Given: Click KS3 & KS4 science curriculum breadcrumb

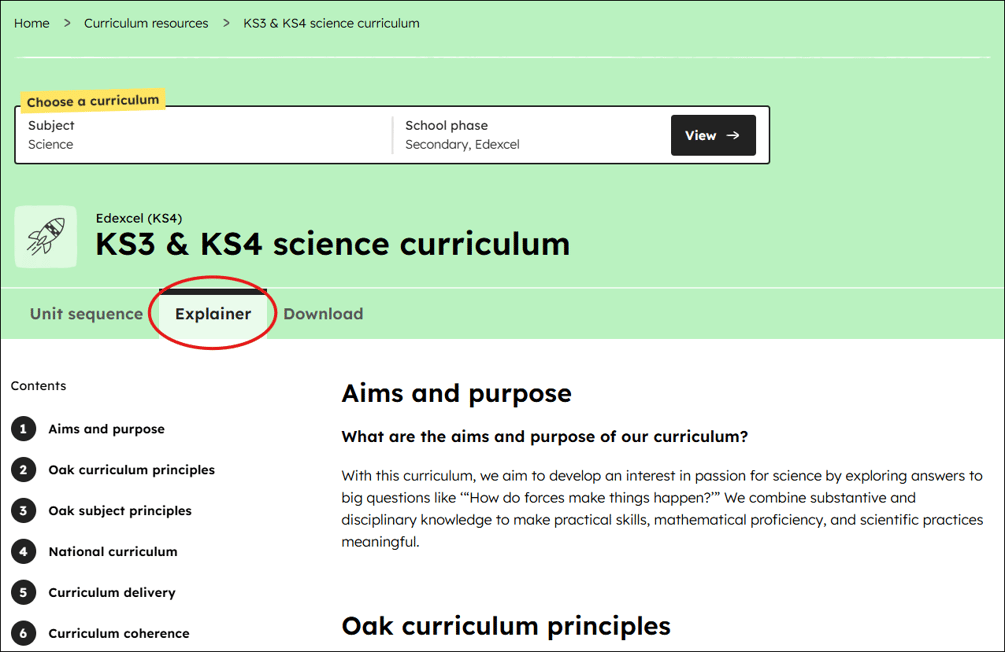Looking at the screenshot, I should 331,22.
